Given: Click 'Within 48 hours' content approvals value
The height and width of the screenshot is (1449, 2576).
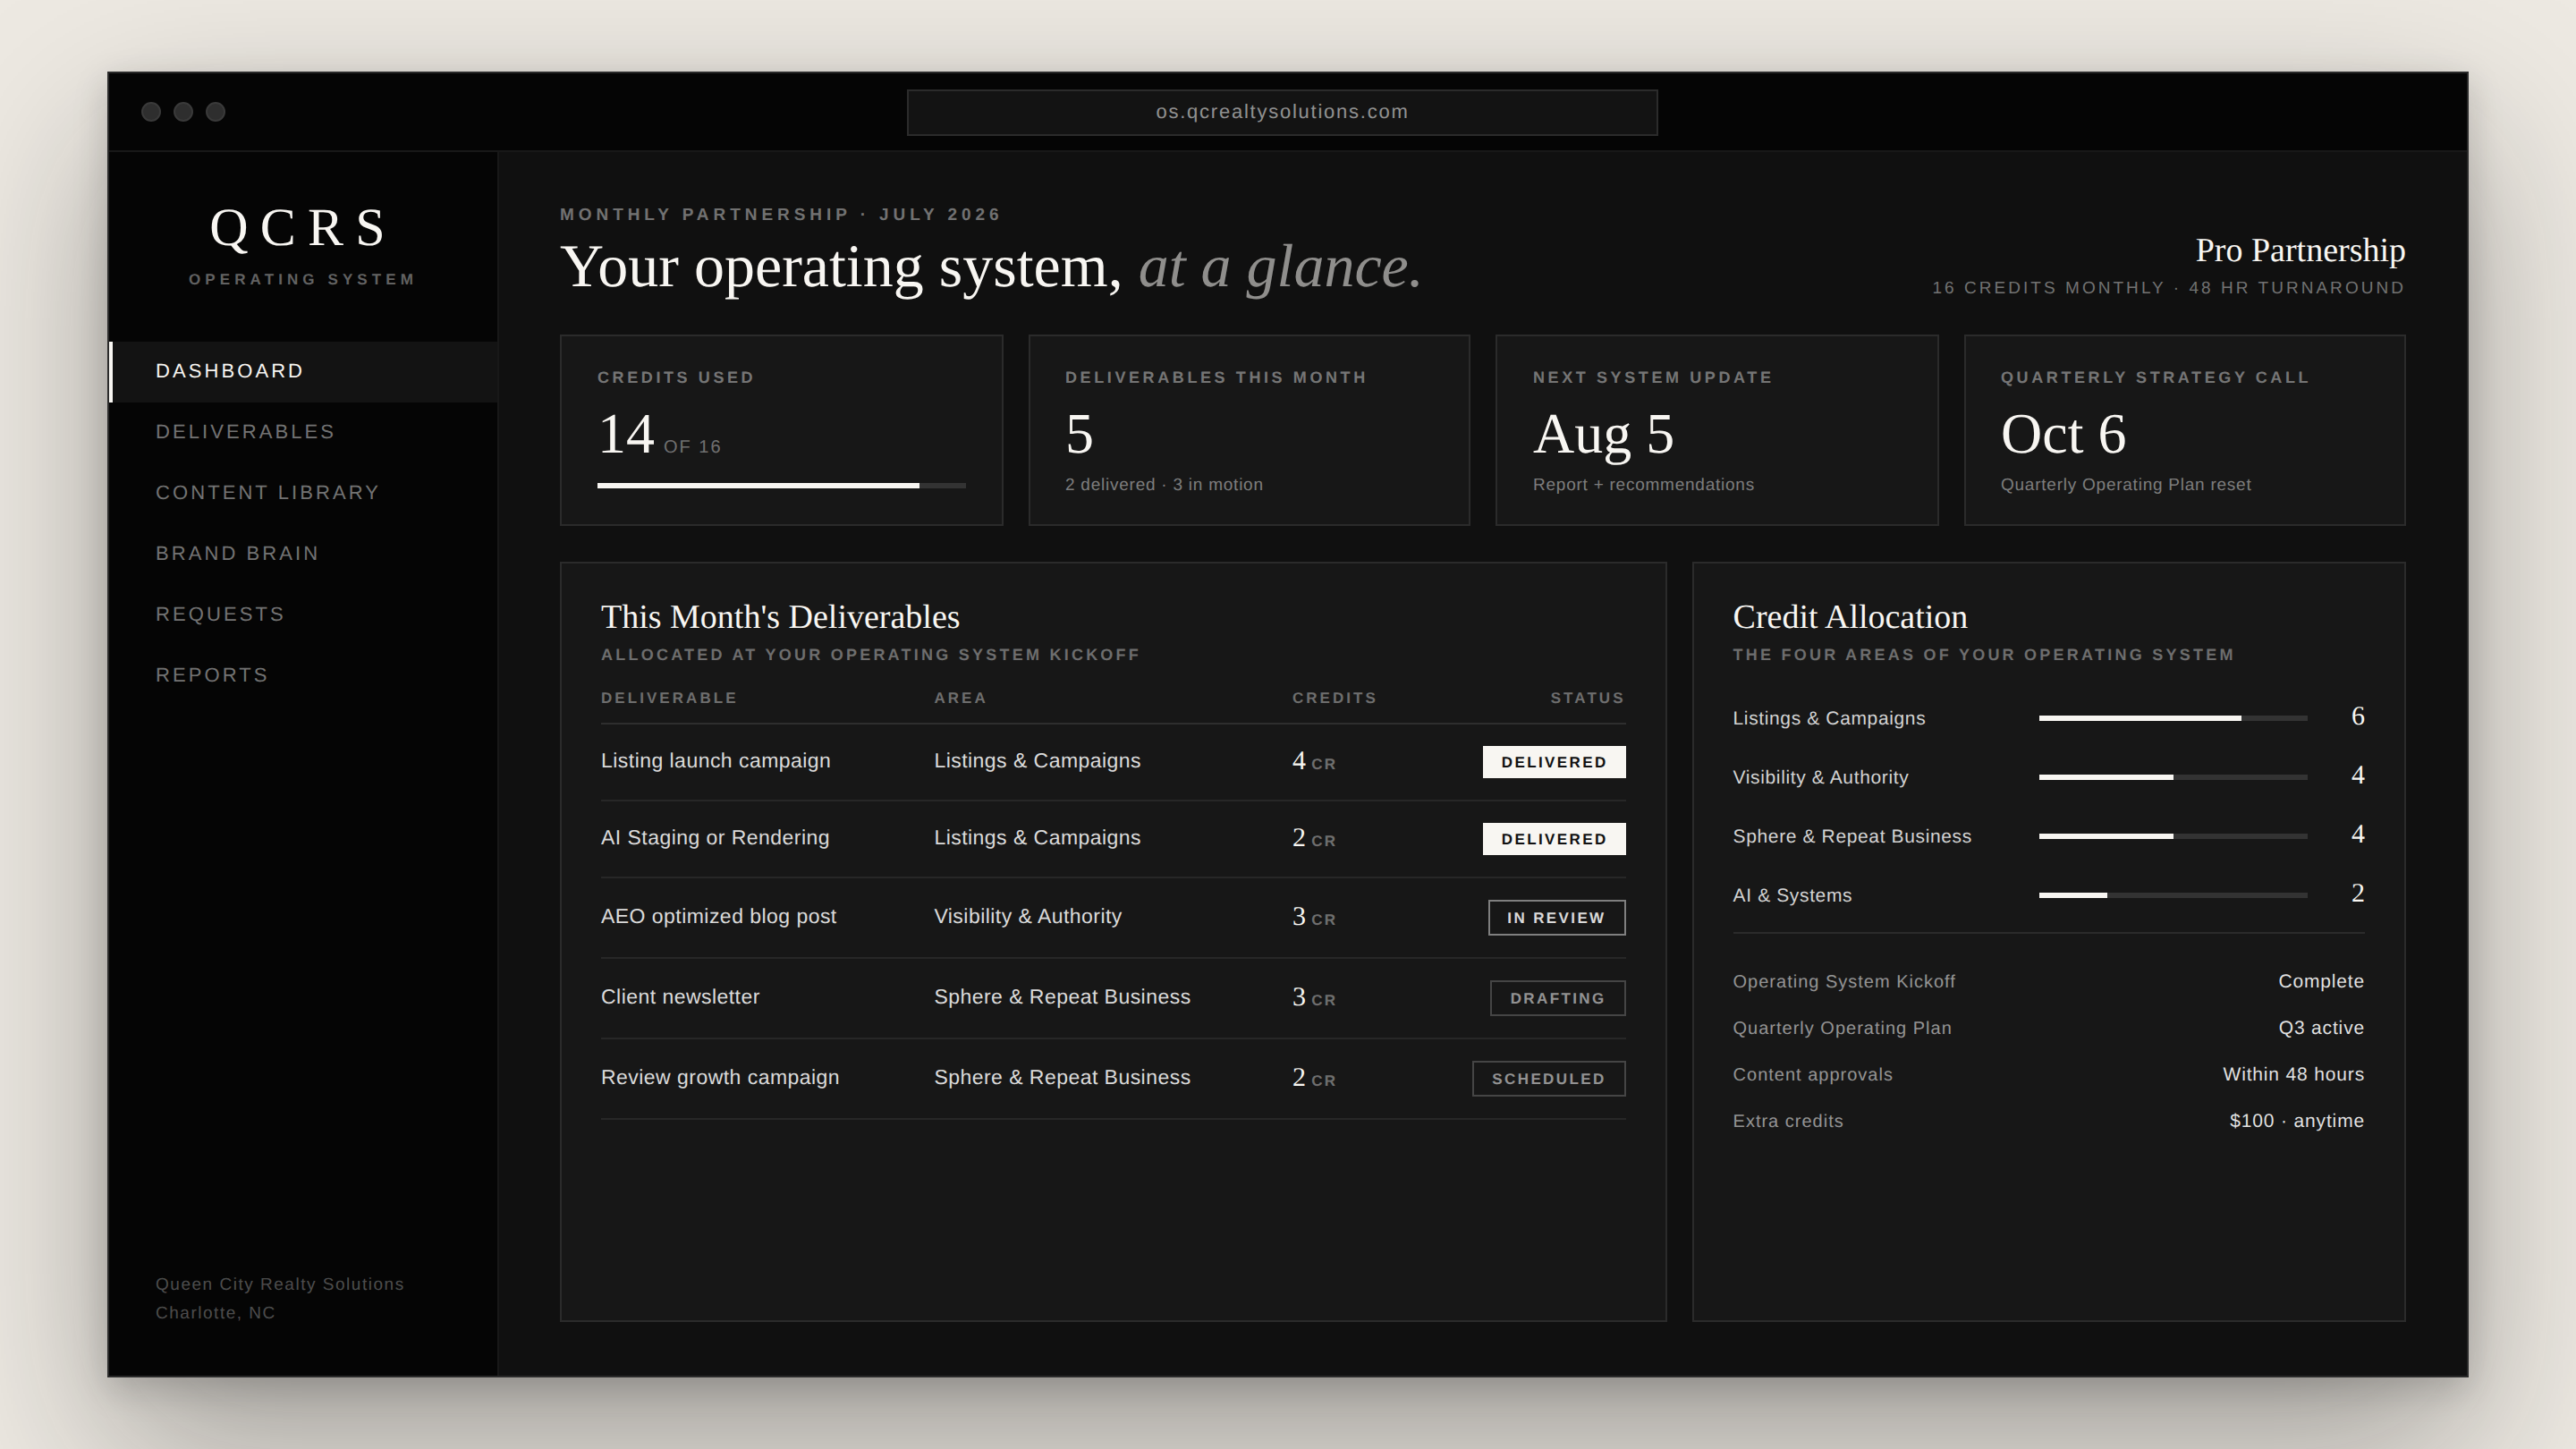Looking at the screenshot, I should pos(2293,1075).
